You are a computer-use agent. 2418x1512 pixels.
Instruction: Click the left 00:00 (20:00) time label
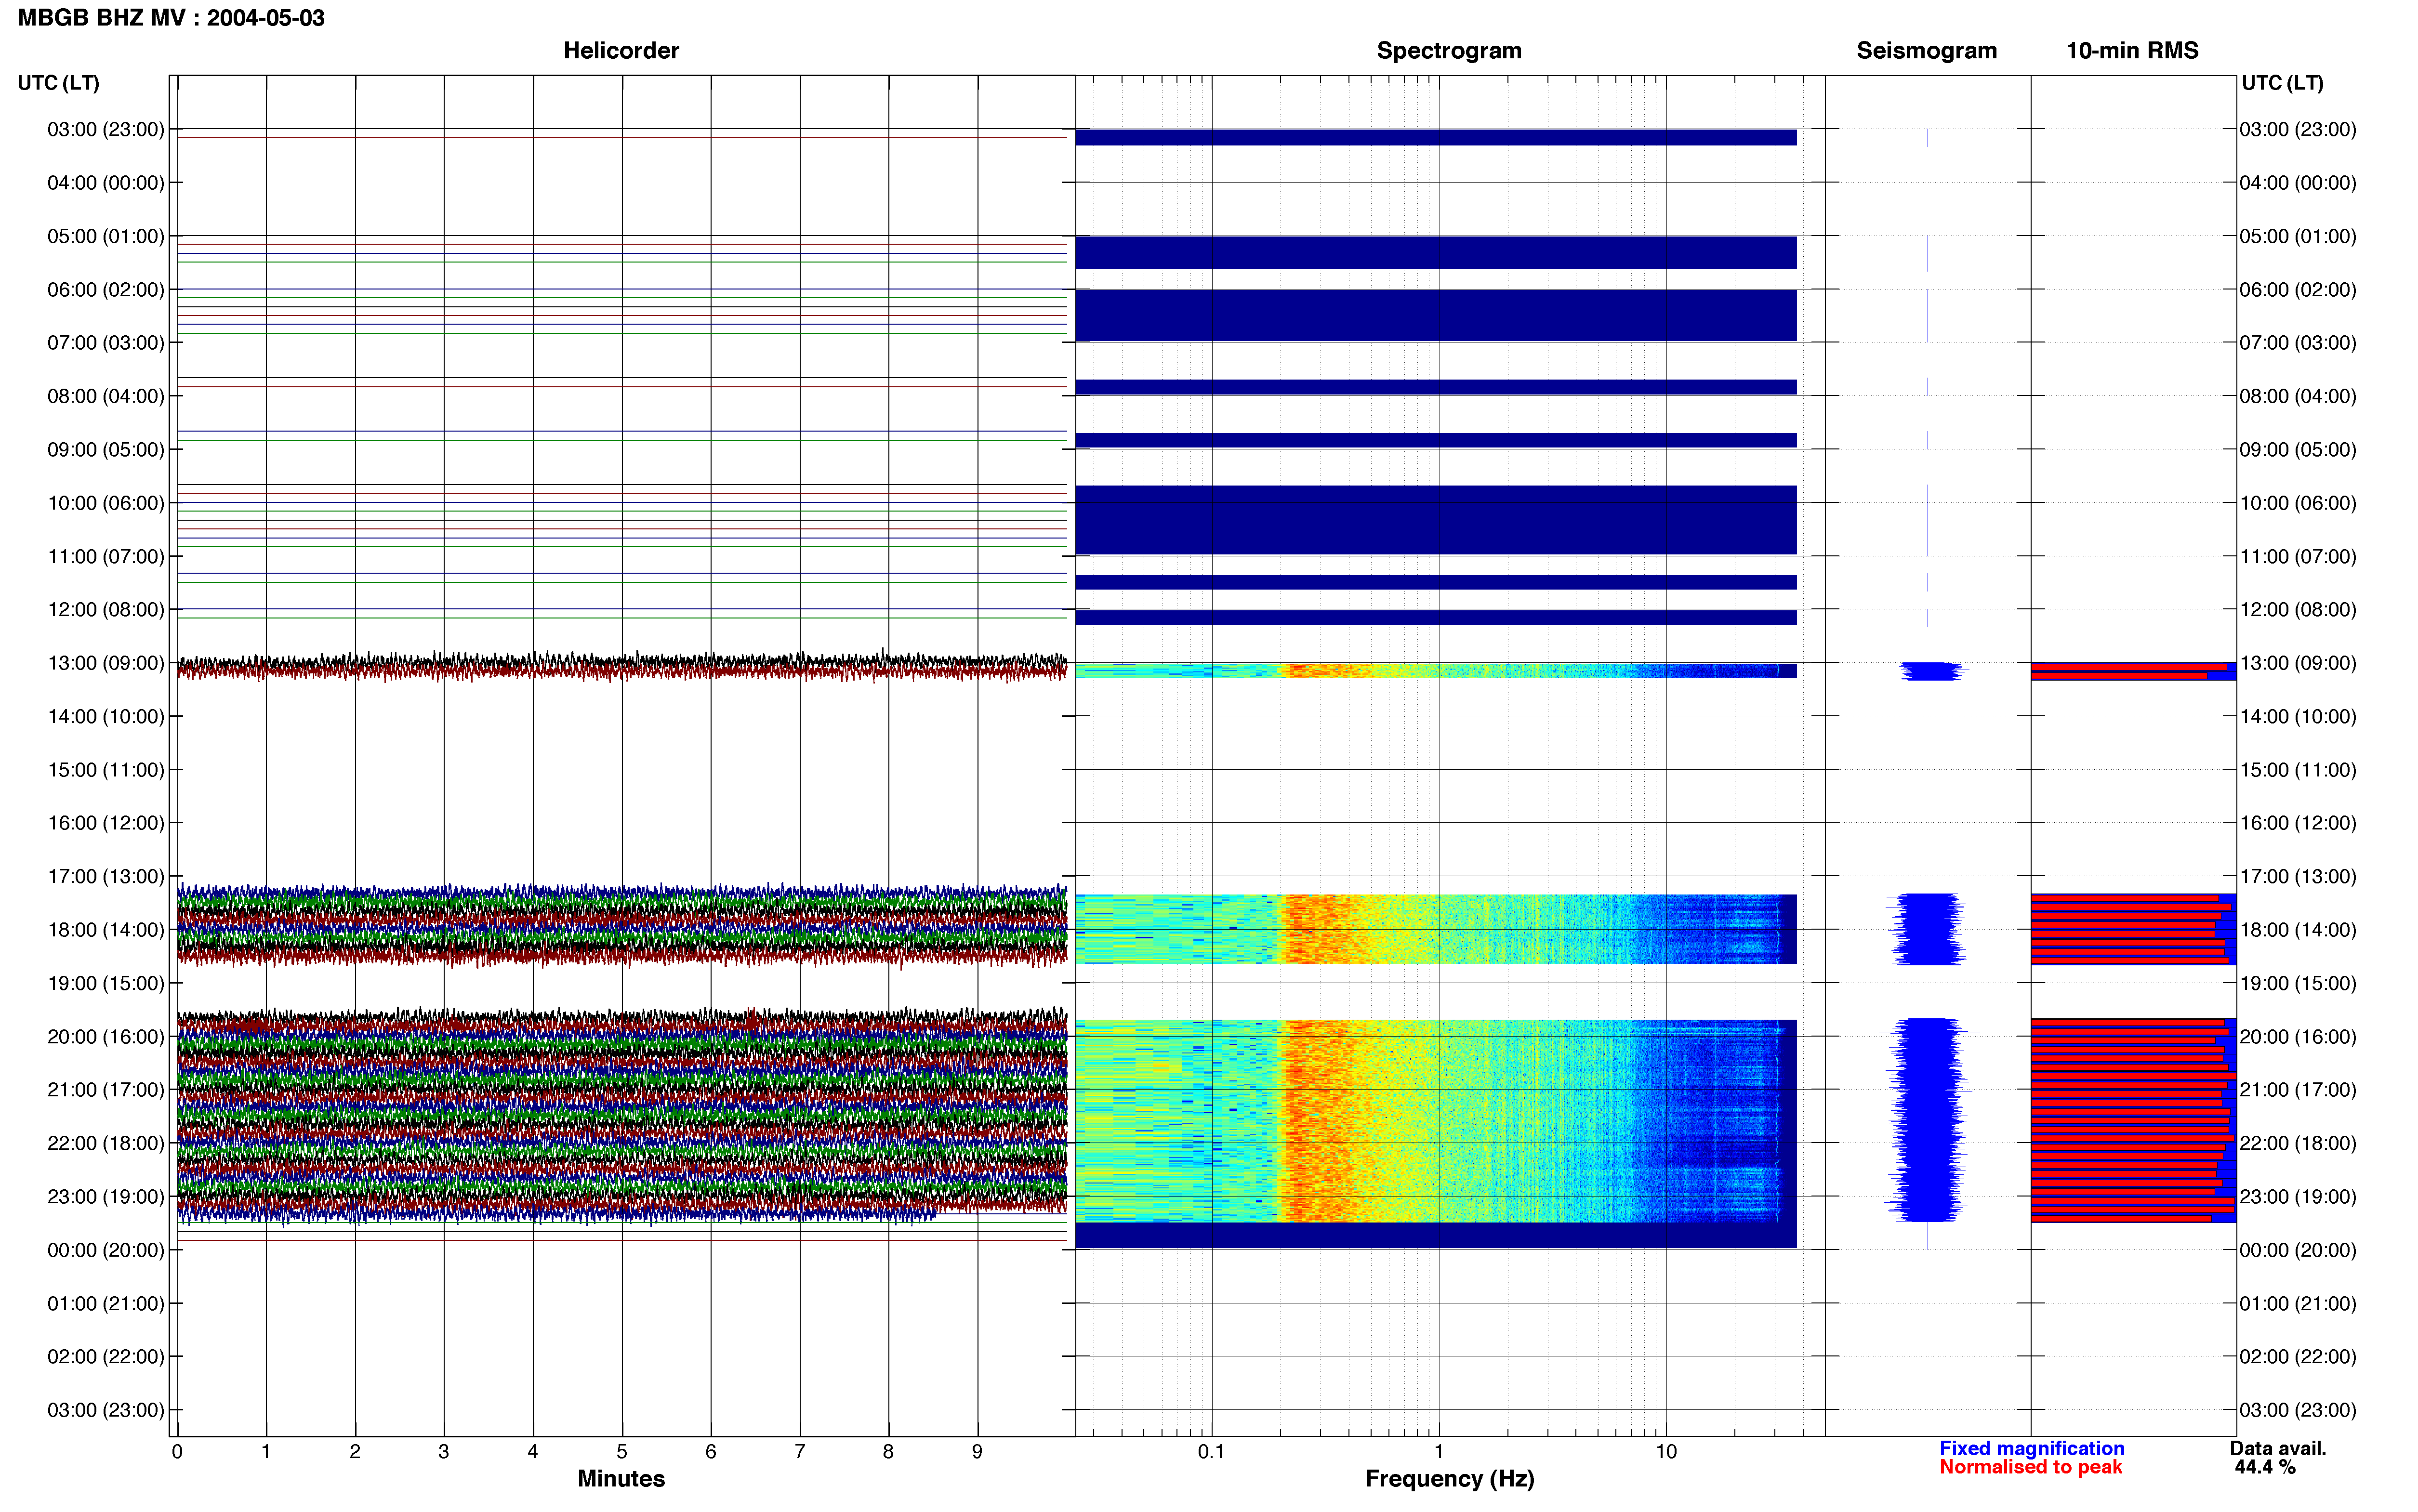(106, 1250)
